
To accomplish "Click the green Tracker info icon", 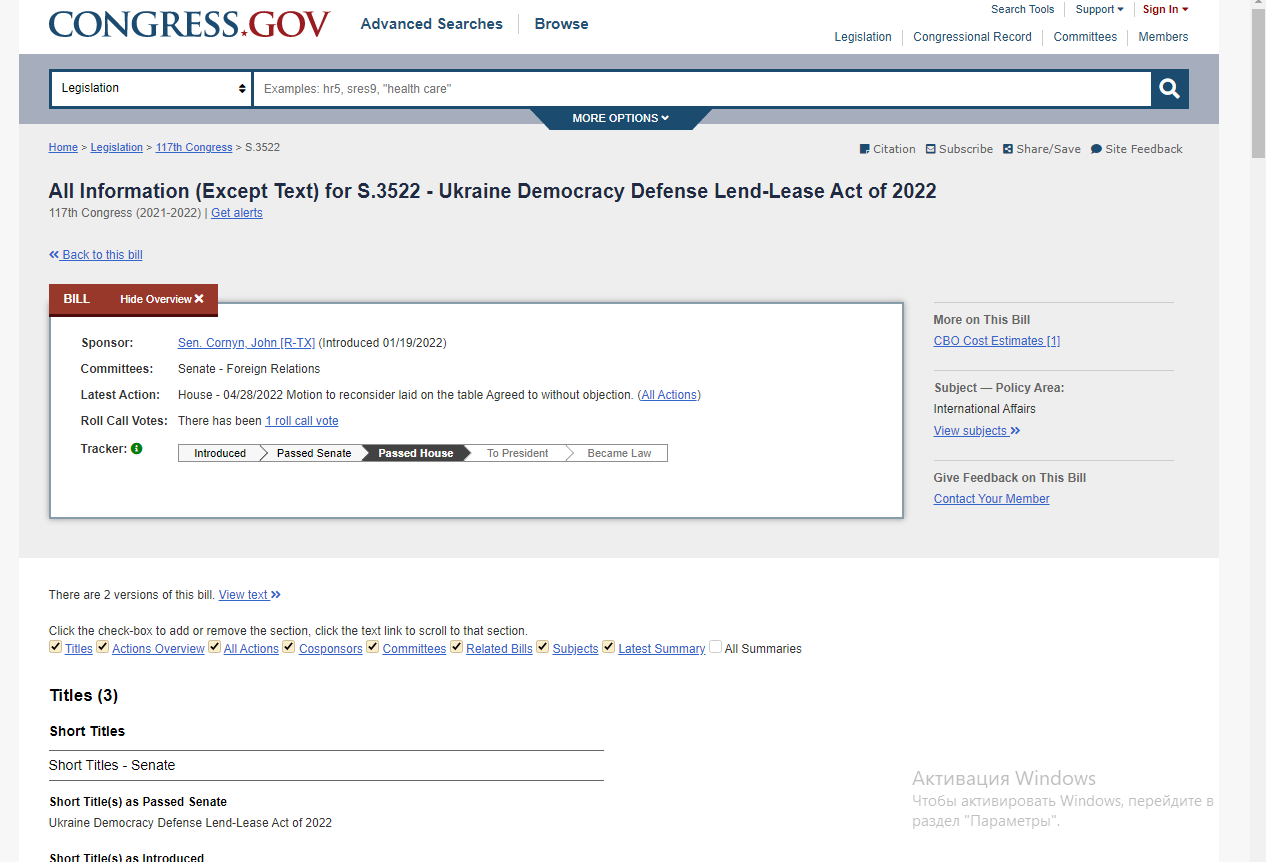I will 137,449.
